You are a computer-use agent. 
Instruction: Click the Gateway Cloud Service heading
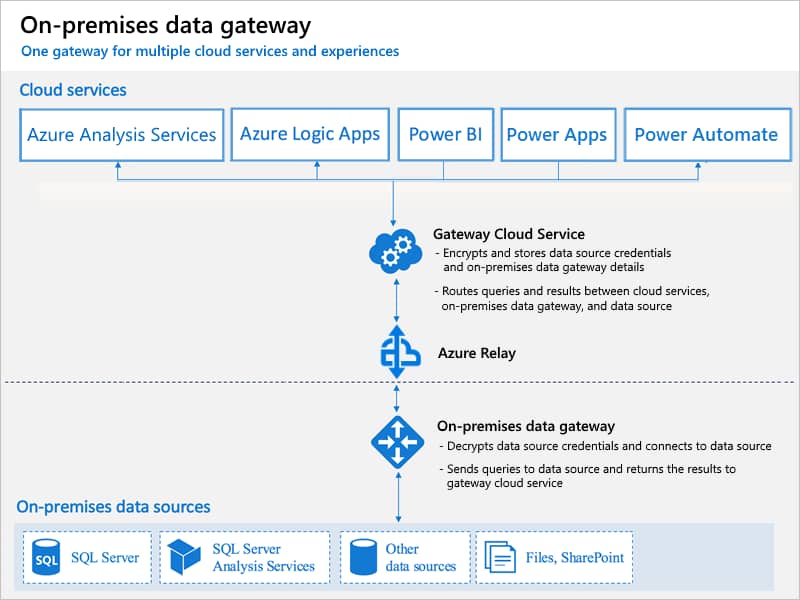pyautogui.click(x=509, y=234)
